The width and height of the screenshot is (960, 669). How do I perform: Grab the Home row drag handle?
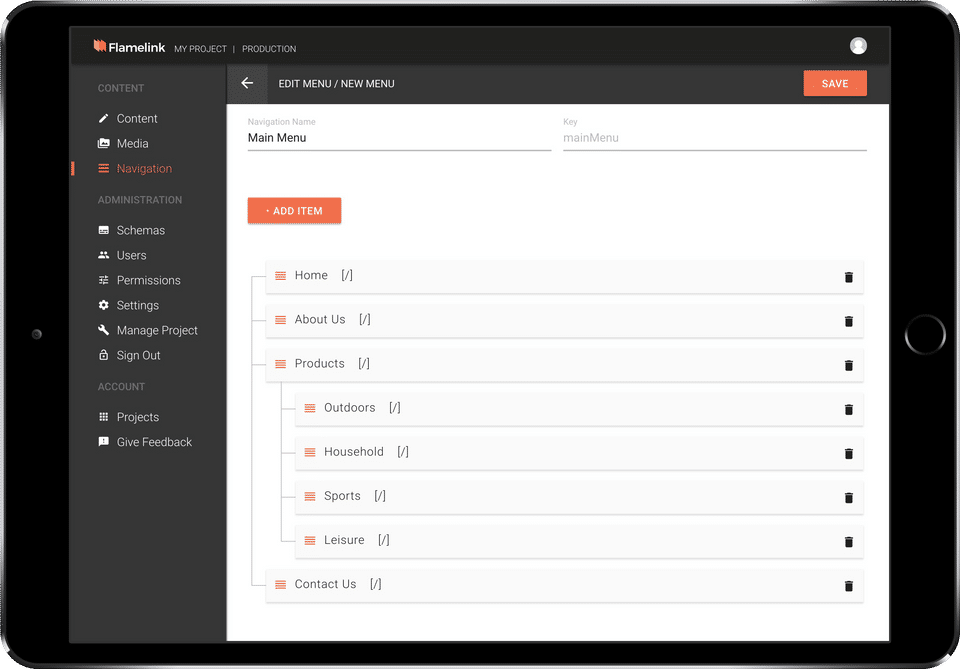(x=280, y=276)
